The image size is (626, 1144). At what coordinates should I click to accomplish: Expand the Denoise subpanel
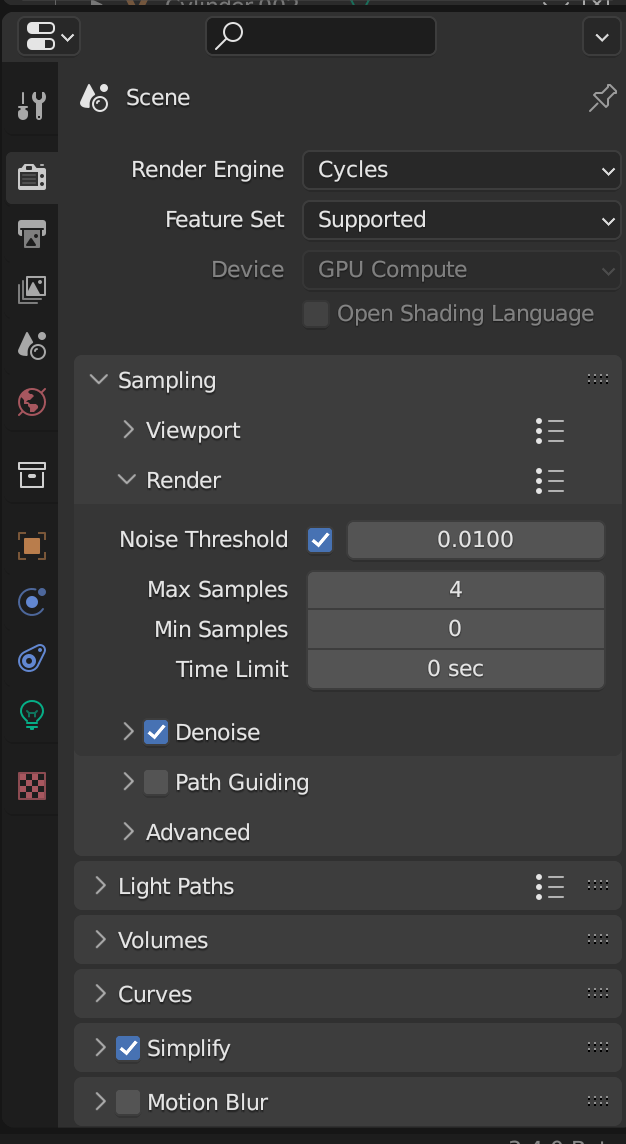(x=128, y=732)
